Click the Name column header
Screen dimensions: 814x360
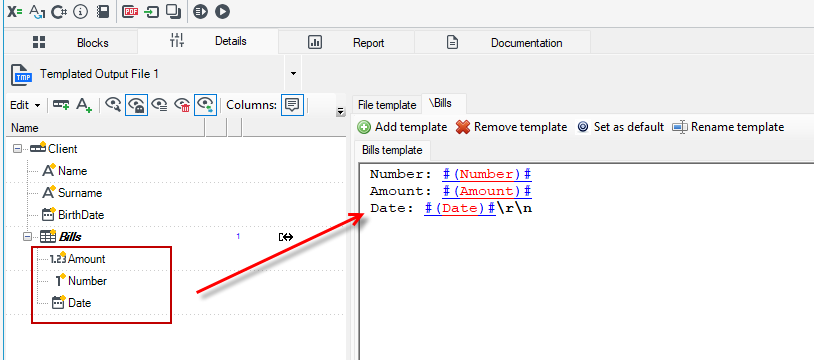[106, 128]
